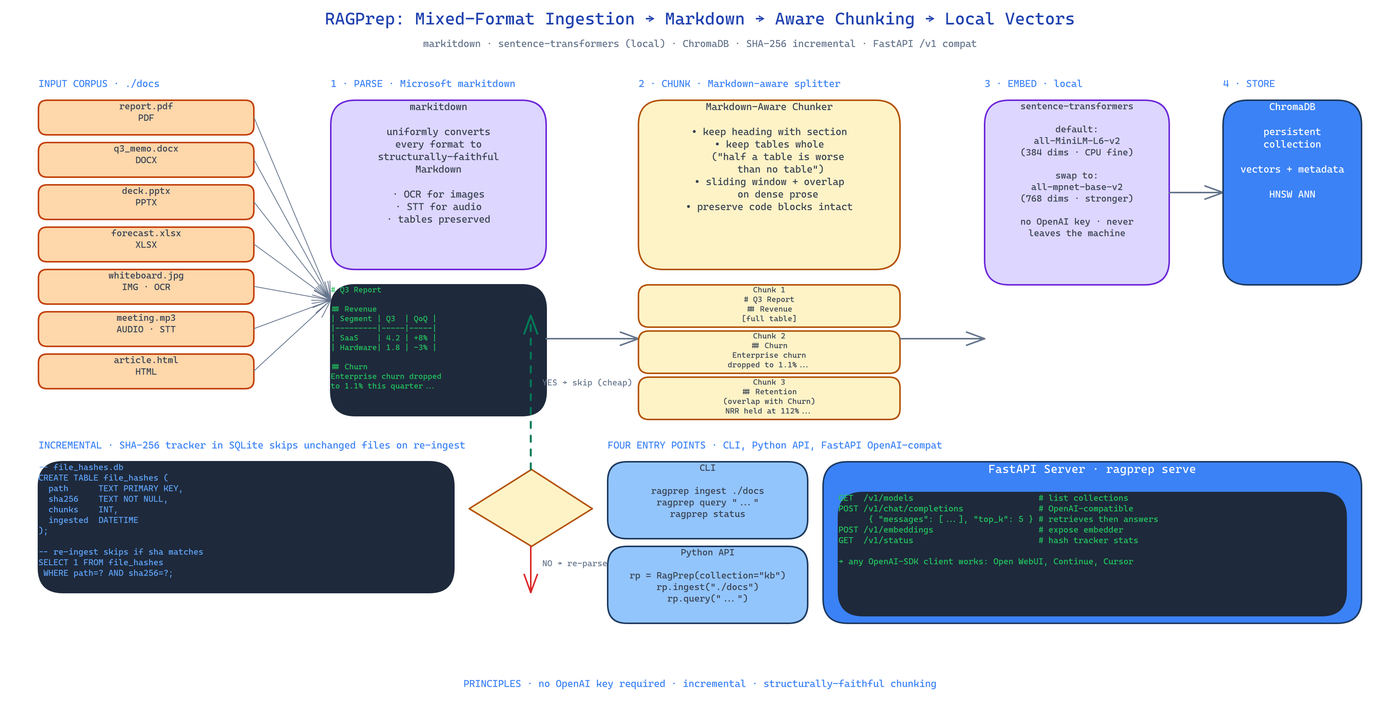Click the report.pdf file box
The width and height of the screenshot is (1400, 702).
click(x=146, y=117)
